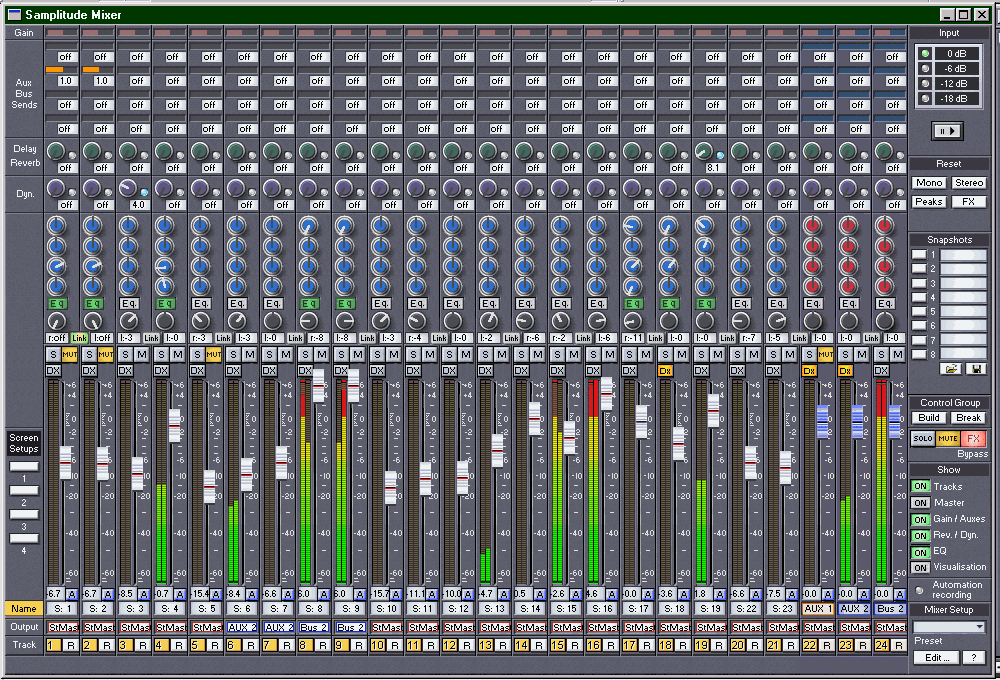Screen dimensions: 1000x680
Task: Select screen setup button 4
Action: coord(24,538)
